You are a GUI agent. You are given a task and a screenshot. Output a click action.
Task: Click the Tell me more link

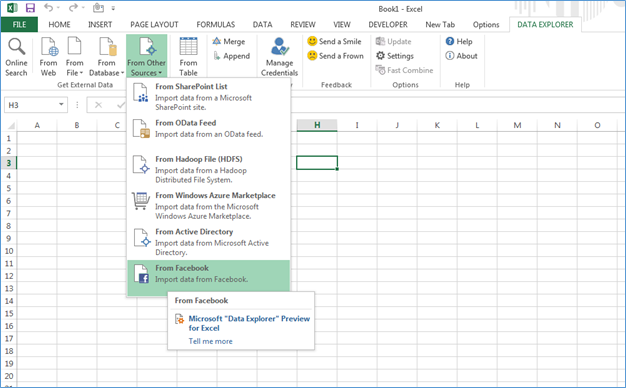210,341
